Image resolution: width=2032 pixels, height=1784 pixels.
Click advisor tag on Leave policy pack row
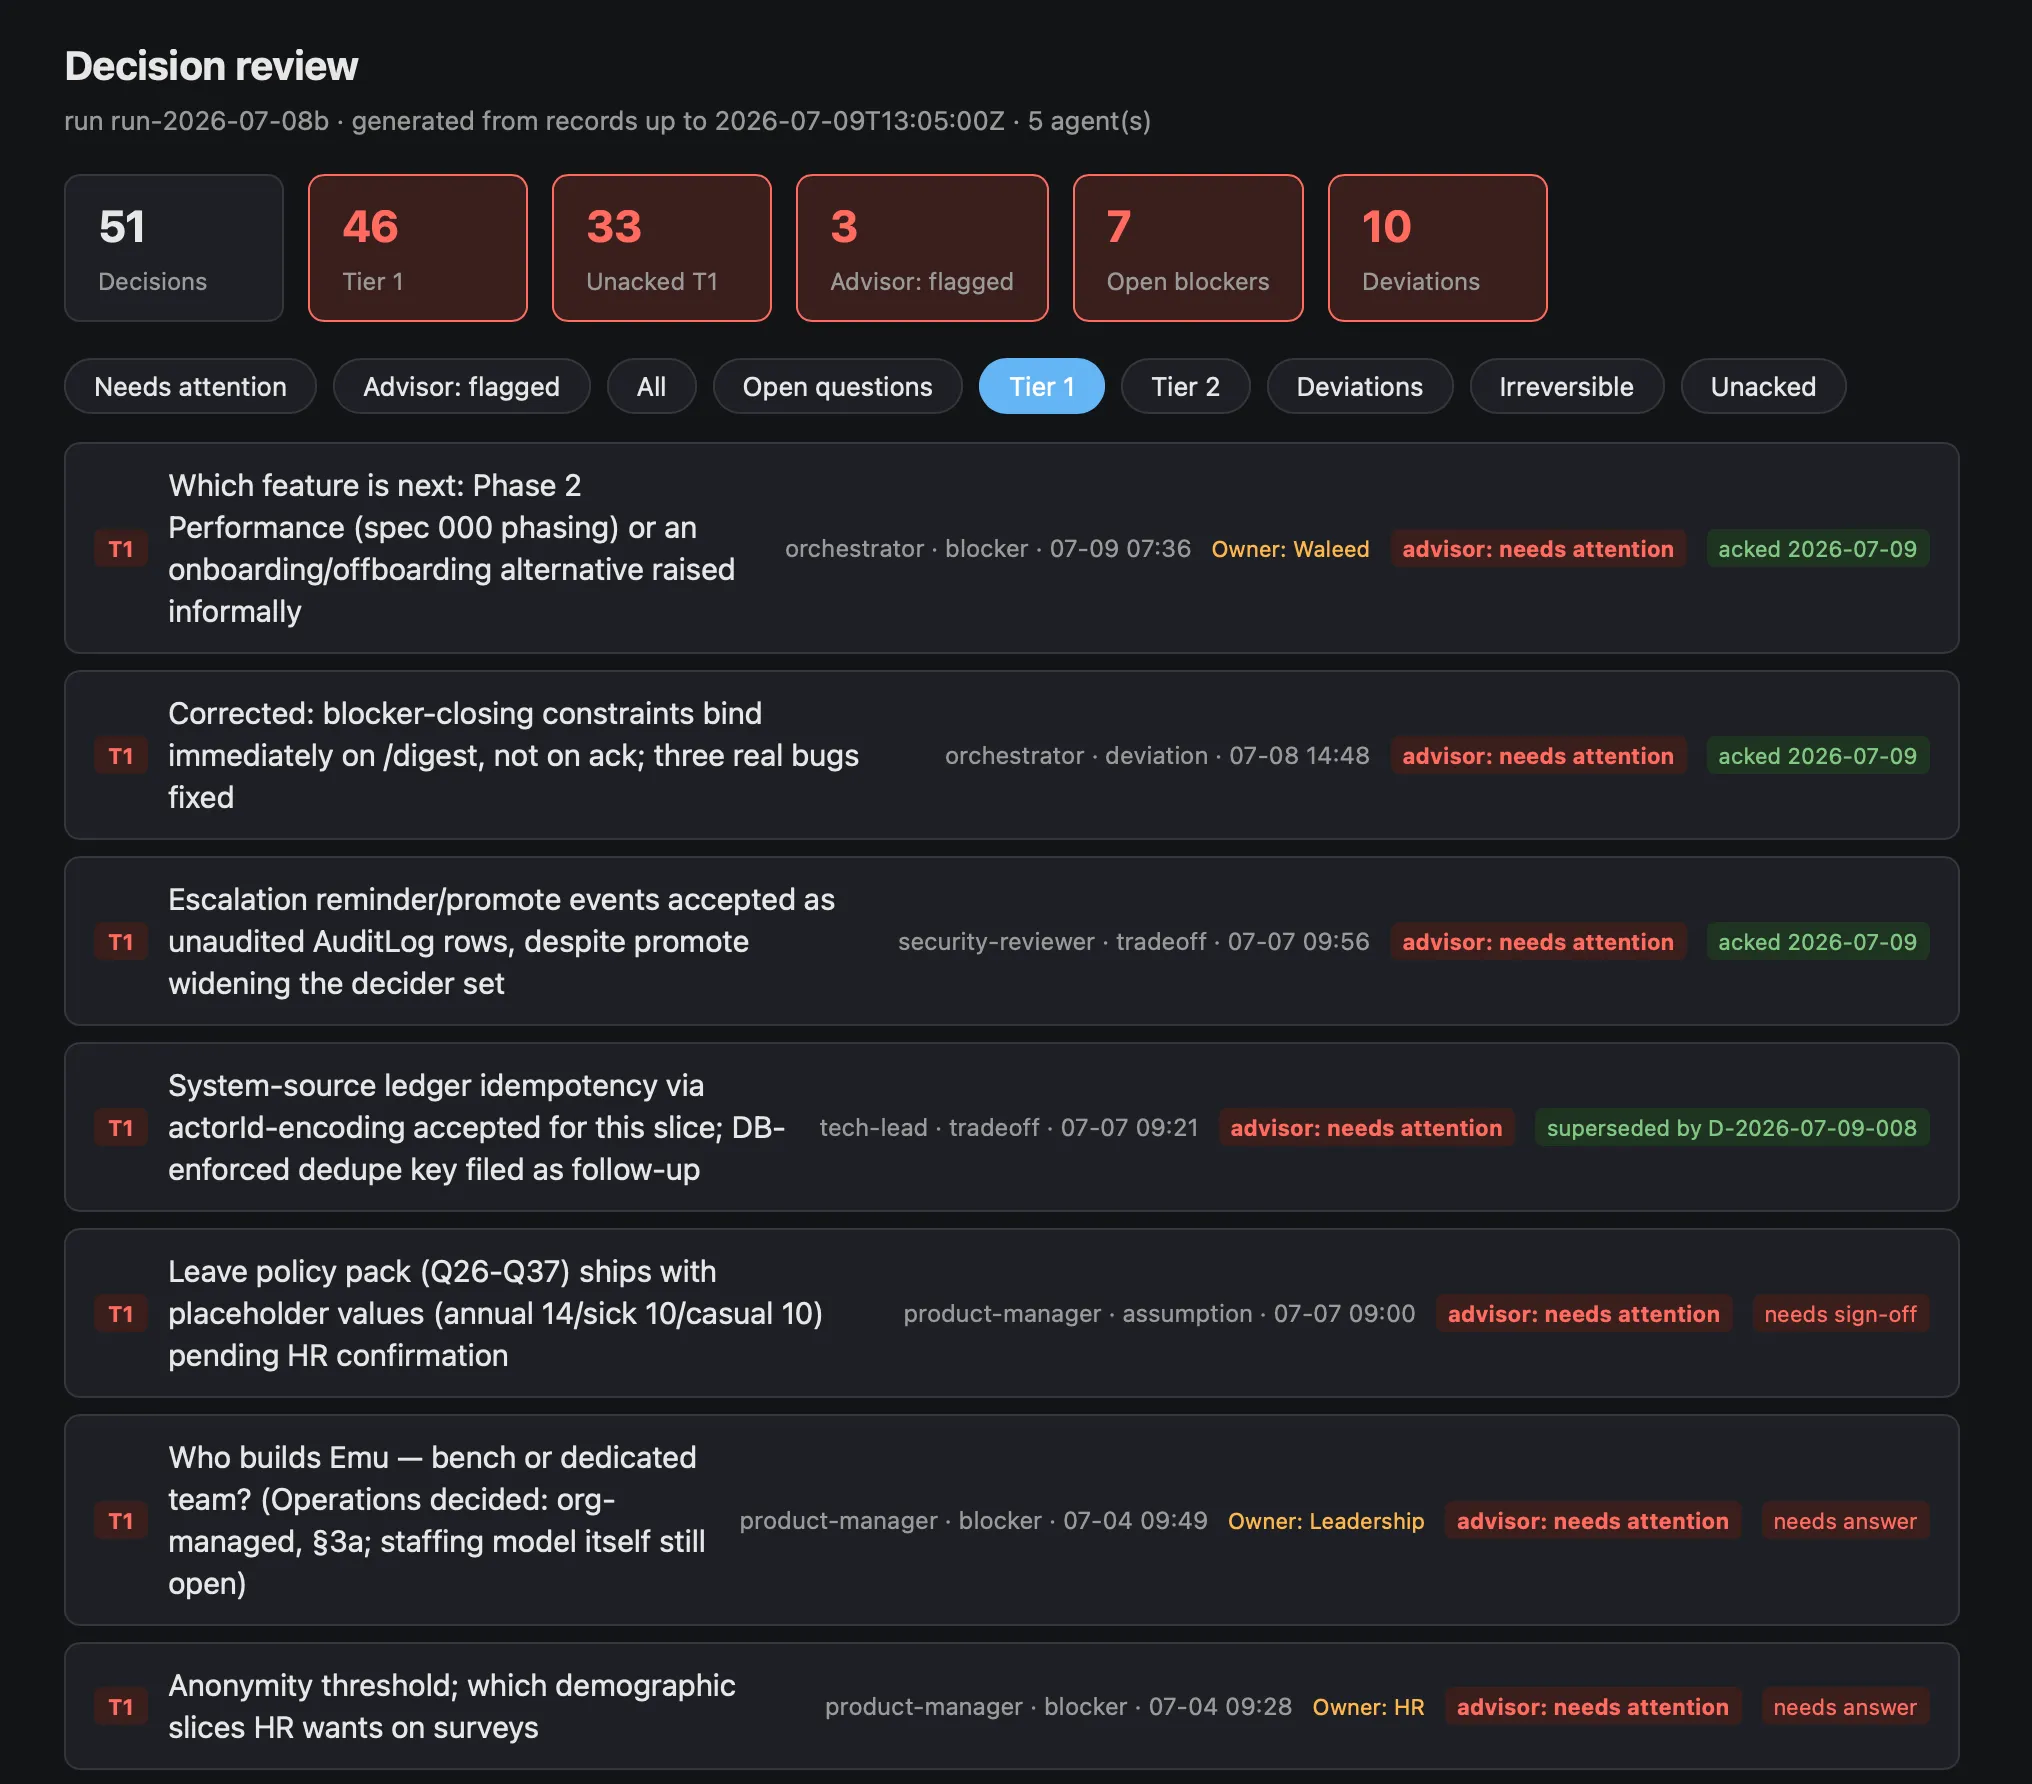pos(1584,1314)
